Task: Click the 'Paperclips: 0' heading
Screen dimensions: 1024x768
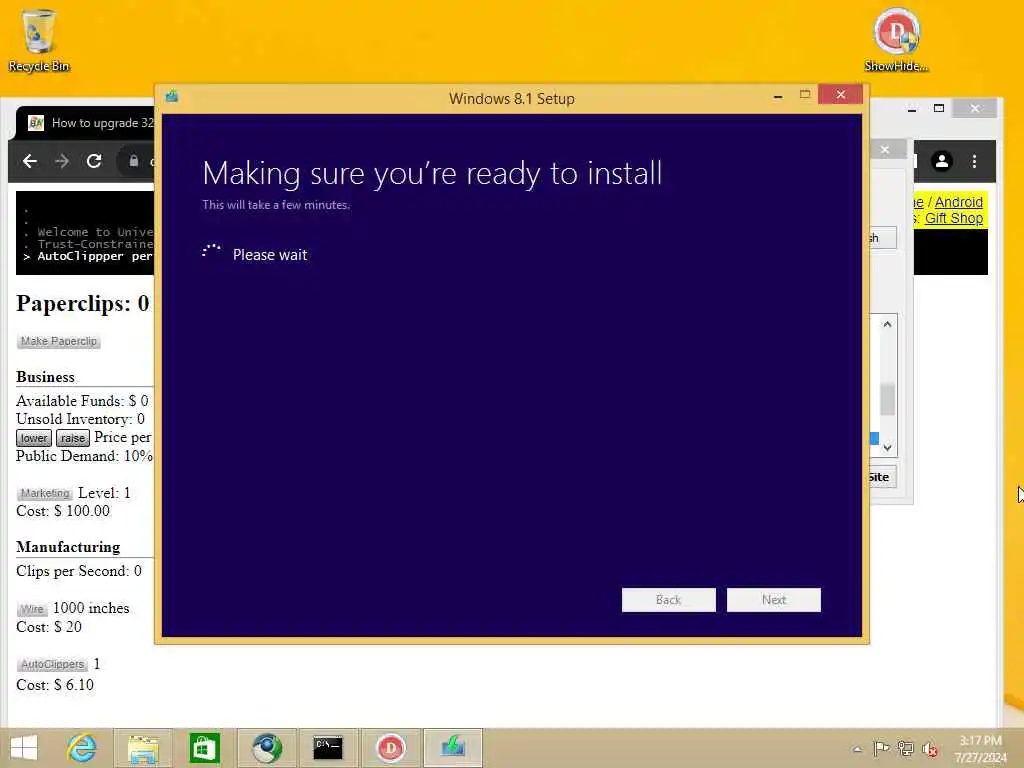Action: click(x=82, y=303)
